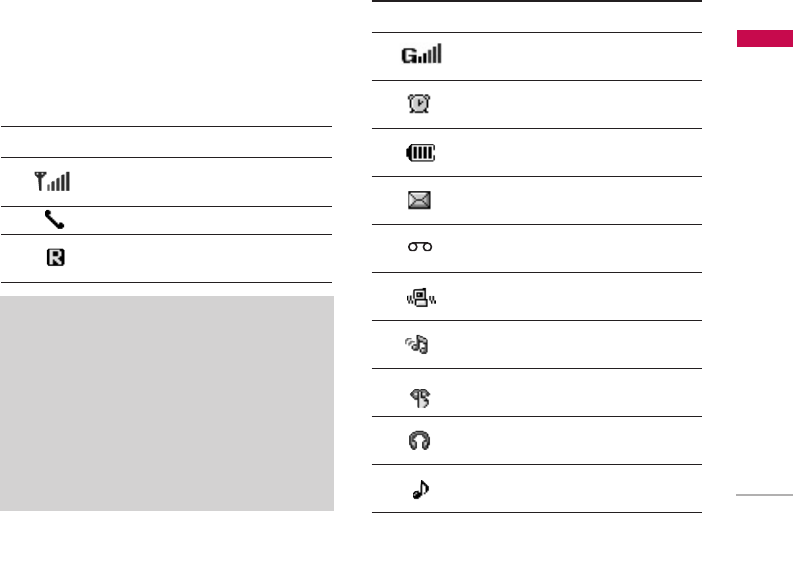Click empty description cell beside battery icon

tap(570, 153)
